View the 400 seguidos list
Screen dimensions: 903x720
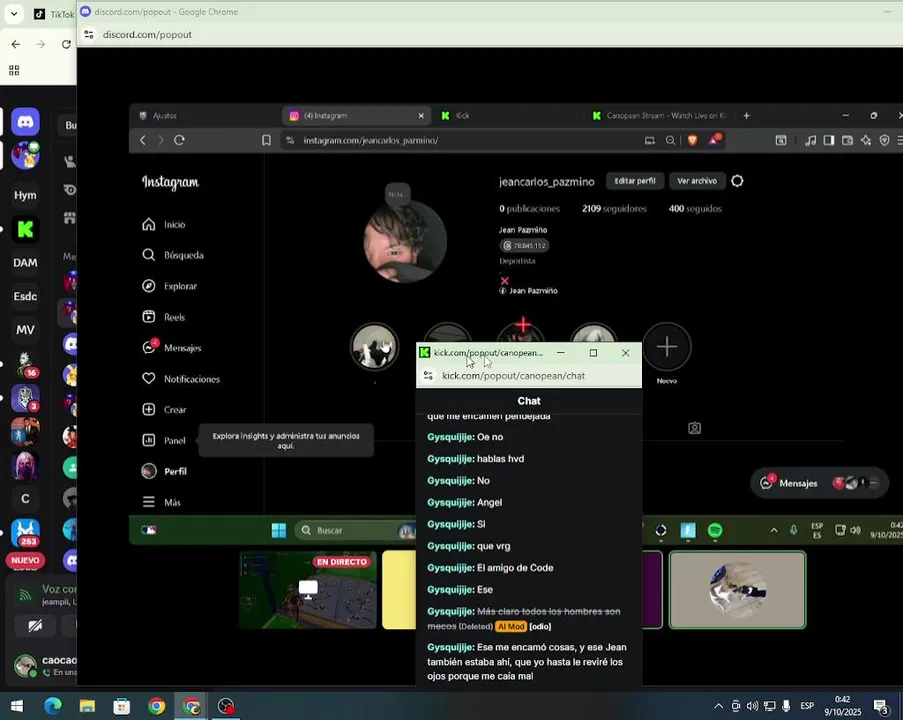pos(695,209)
